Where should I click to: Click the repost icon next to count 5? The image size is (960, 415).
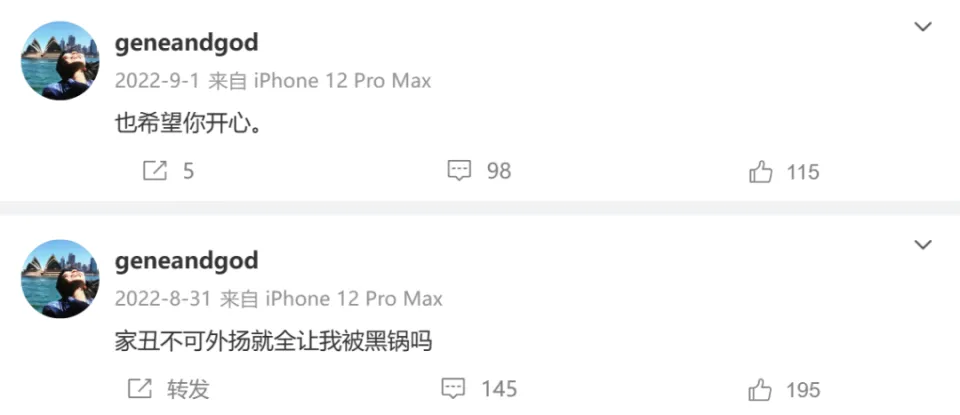[x=155, y=171]
